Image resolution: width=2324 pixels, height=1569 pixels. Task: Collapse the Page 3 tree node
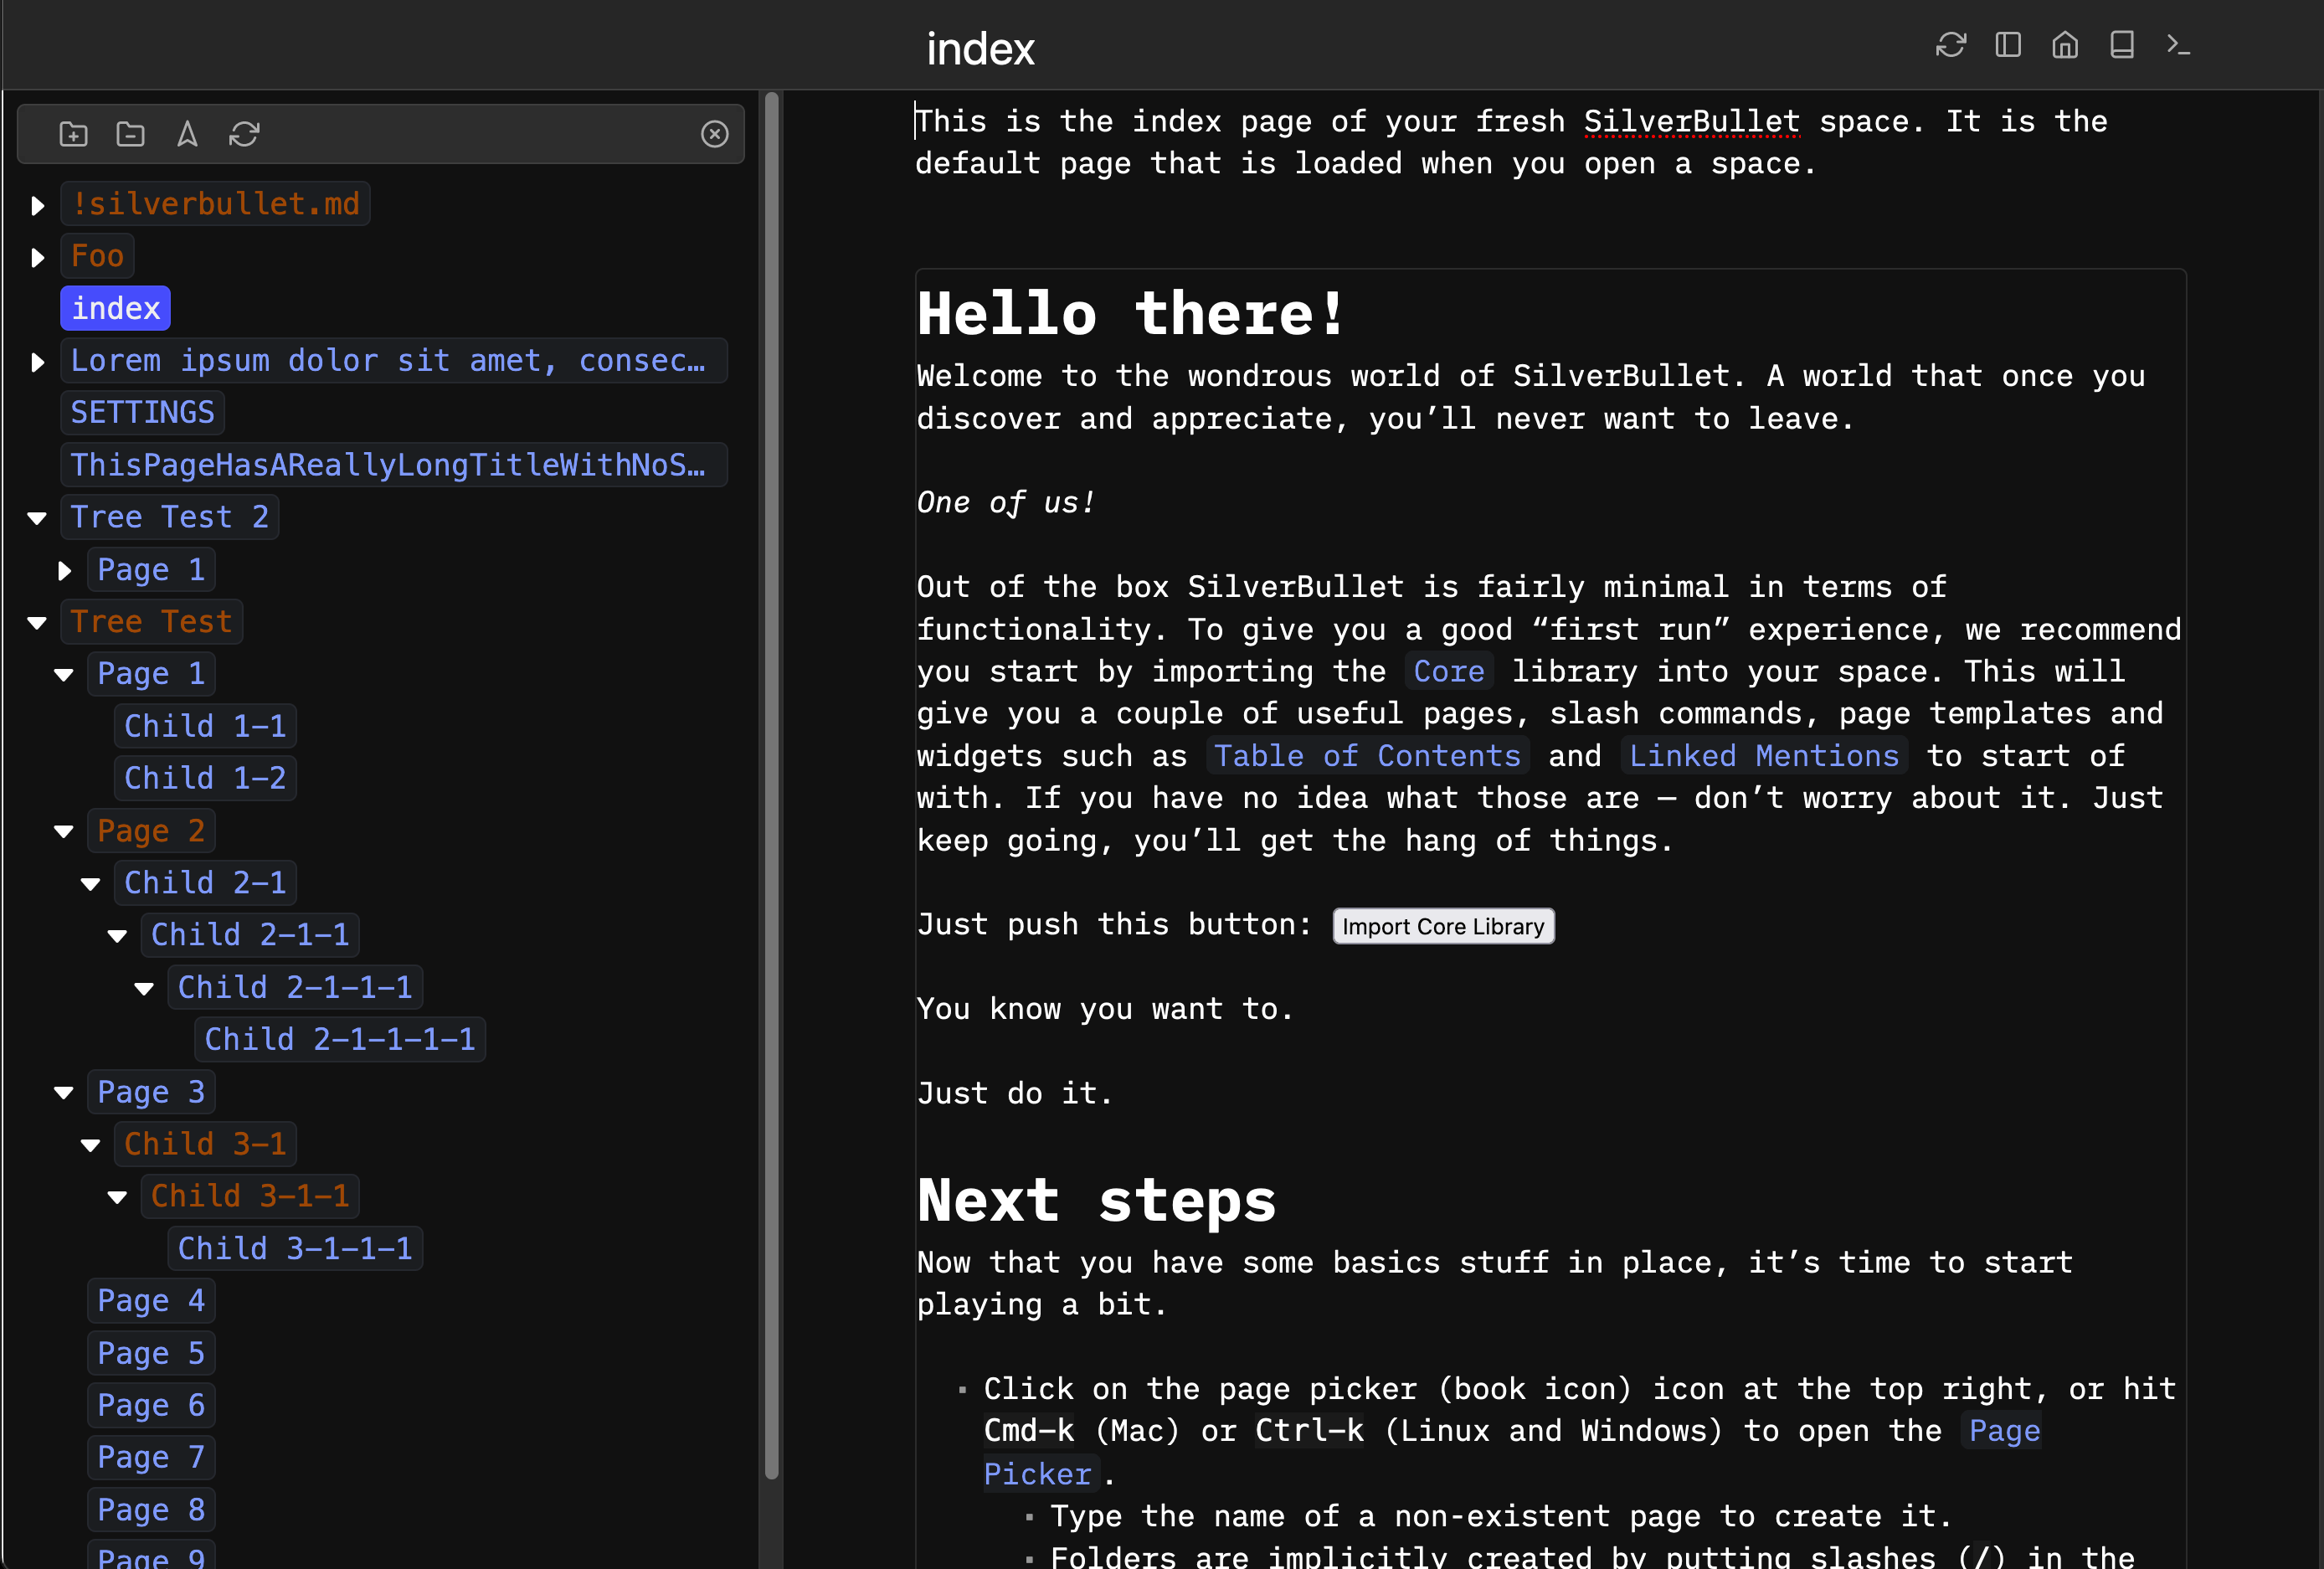pyautogui.click(x=64, y=1092)
